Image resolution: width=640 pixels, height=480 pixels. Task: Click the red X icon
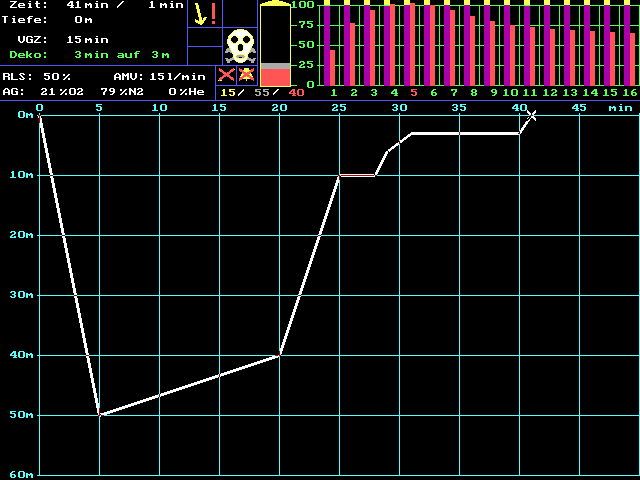click(226, 75)
